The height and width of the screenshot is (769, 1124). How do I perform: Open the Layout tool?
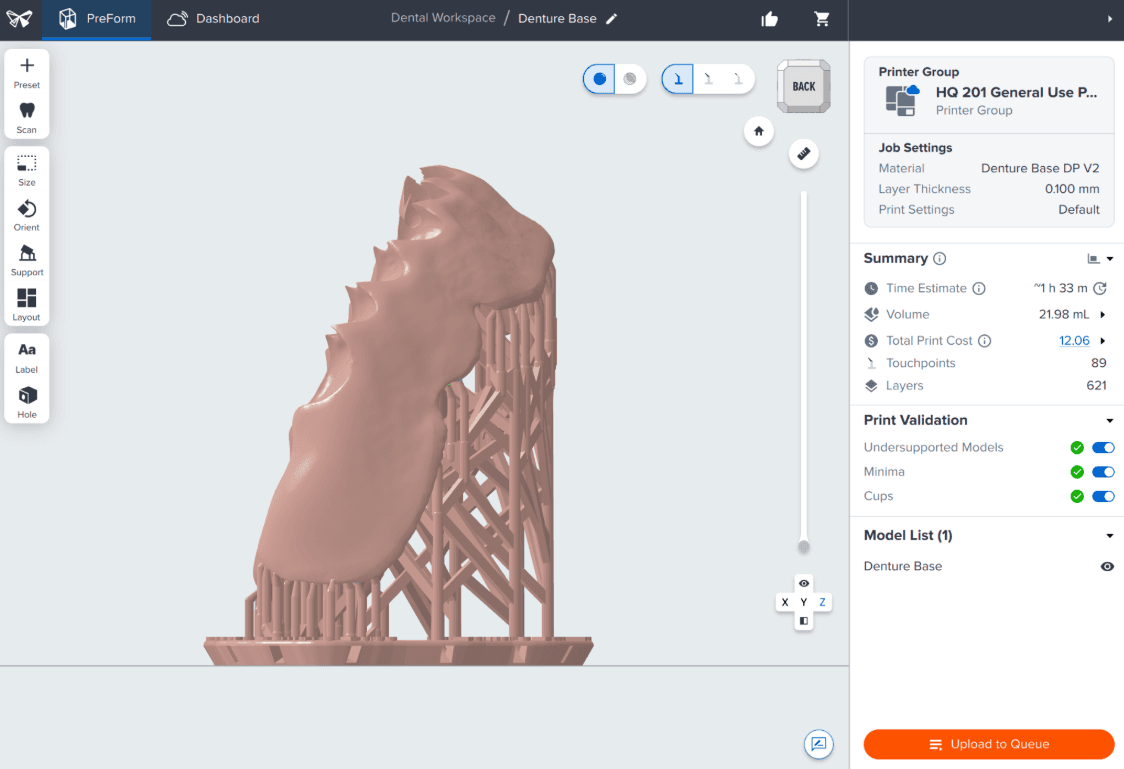click(x=27, y=305)
